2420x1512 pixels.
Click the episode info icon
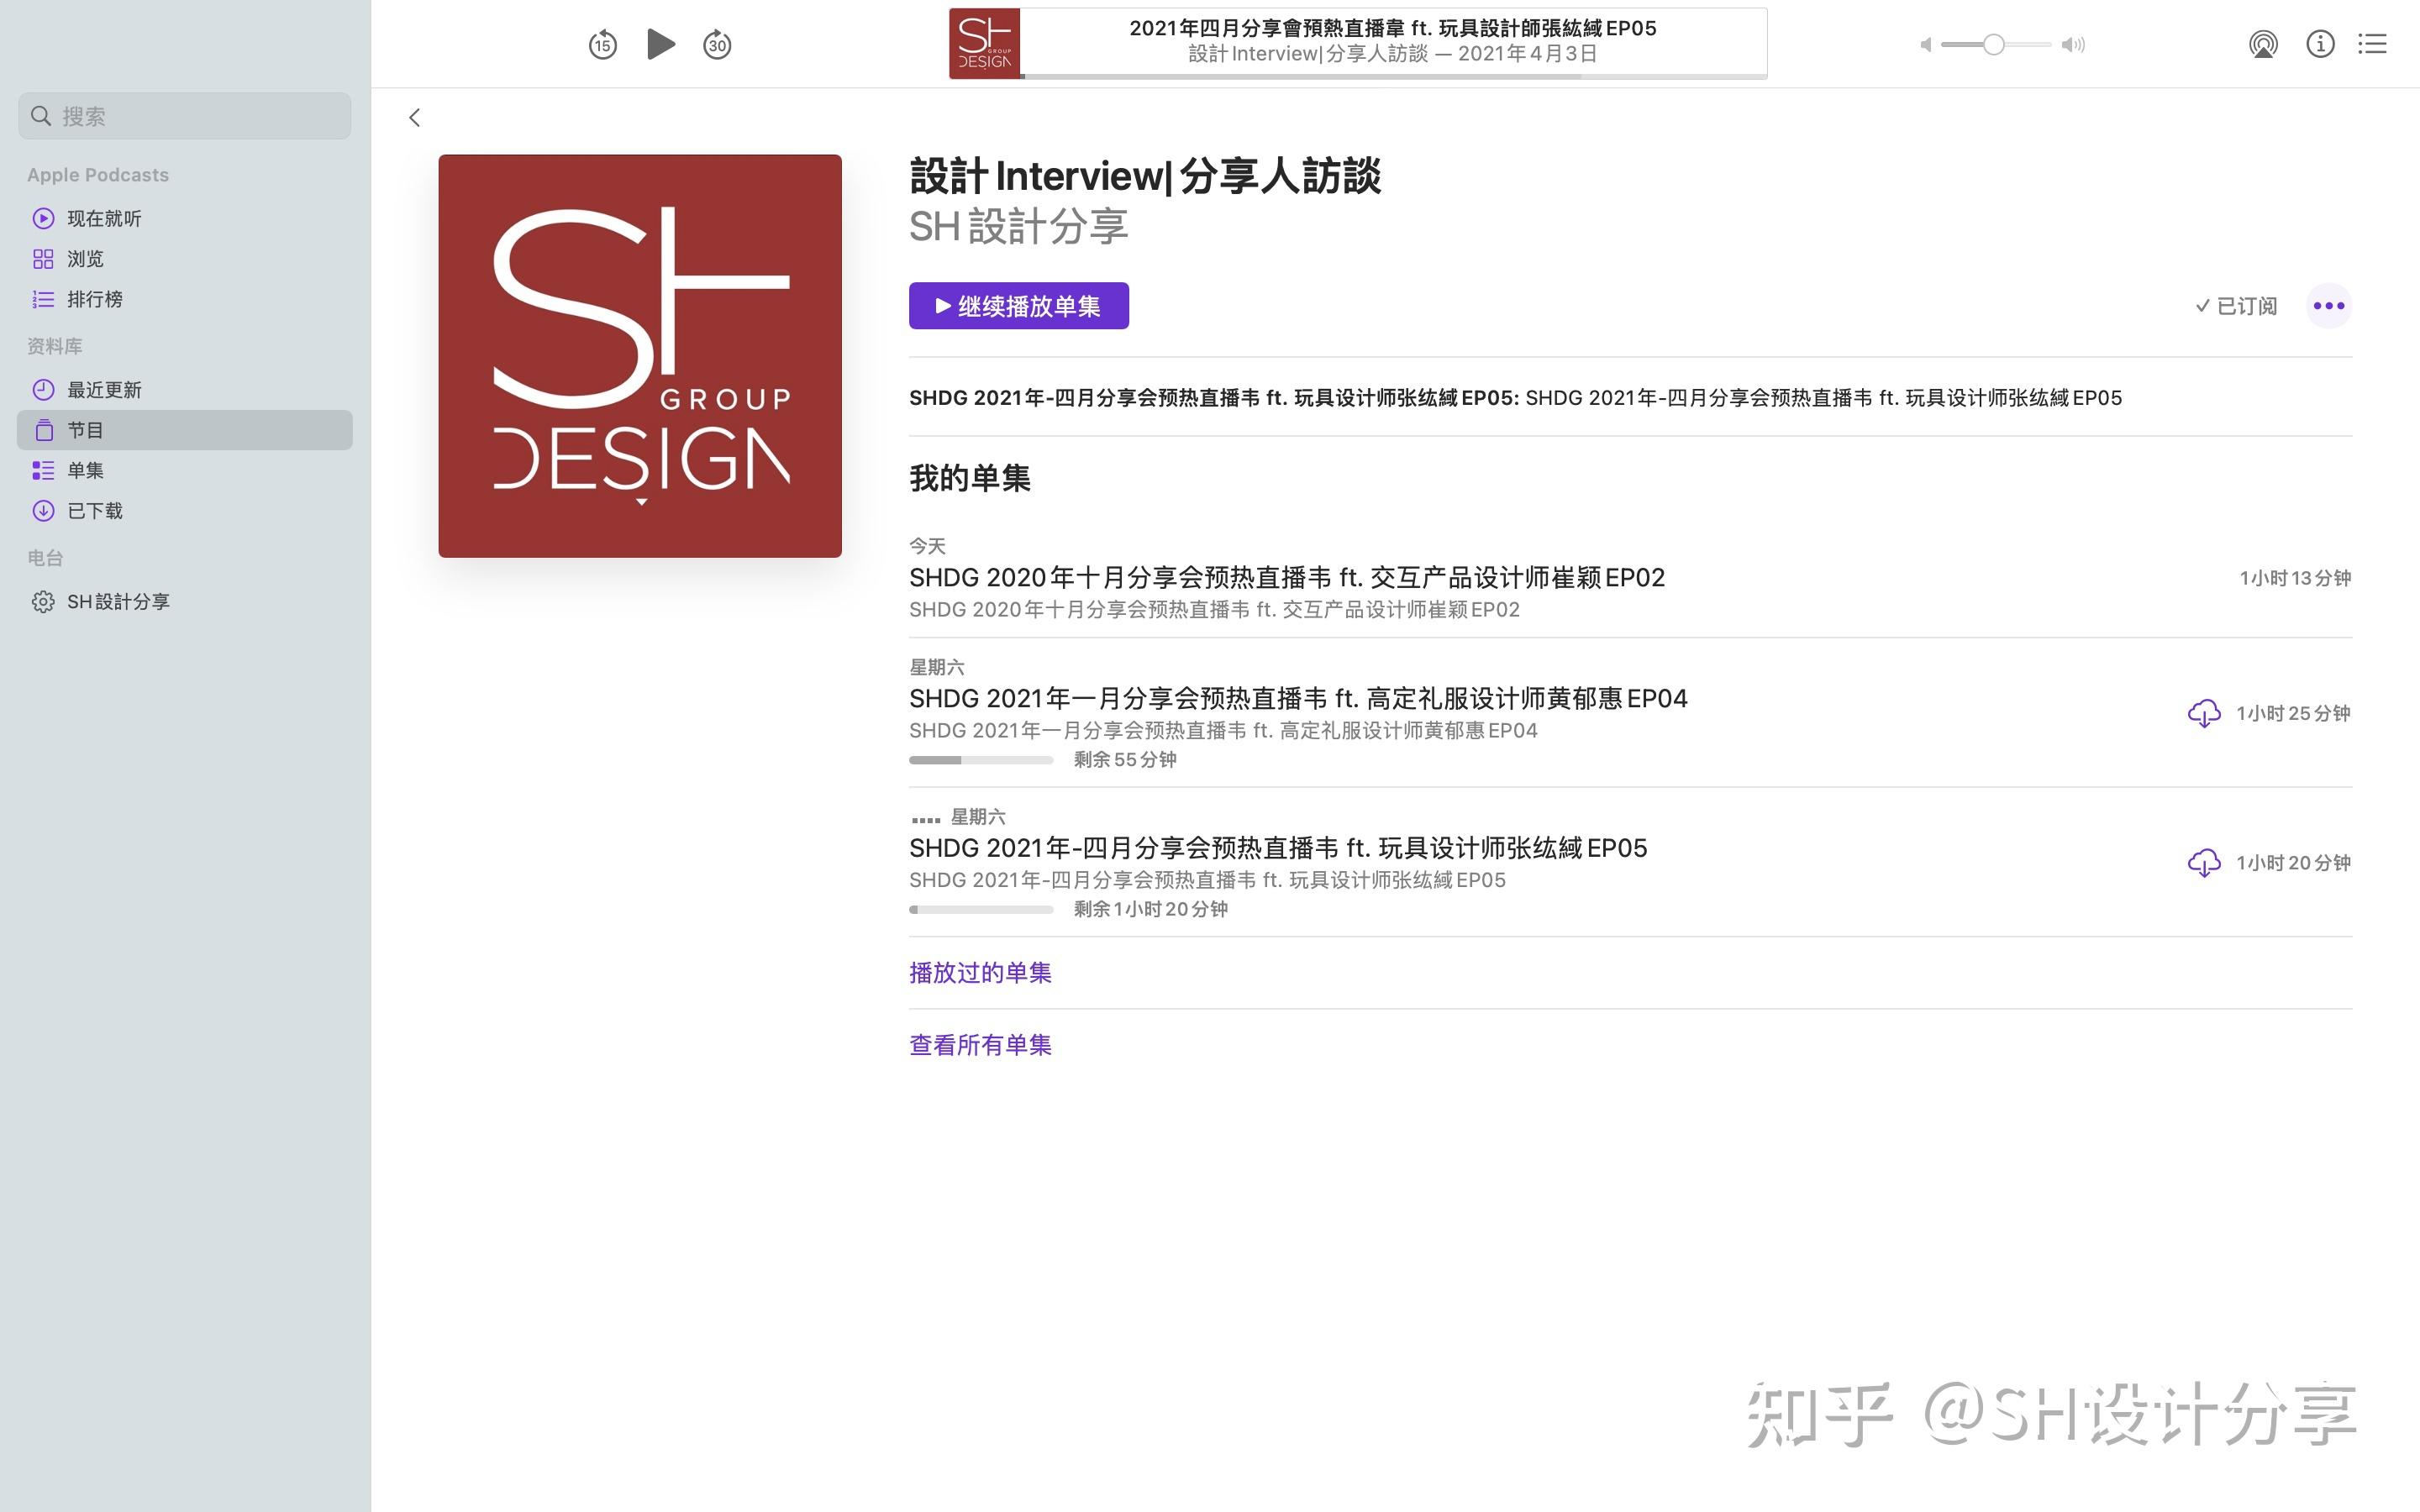coord(2320,44)
